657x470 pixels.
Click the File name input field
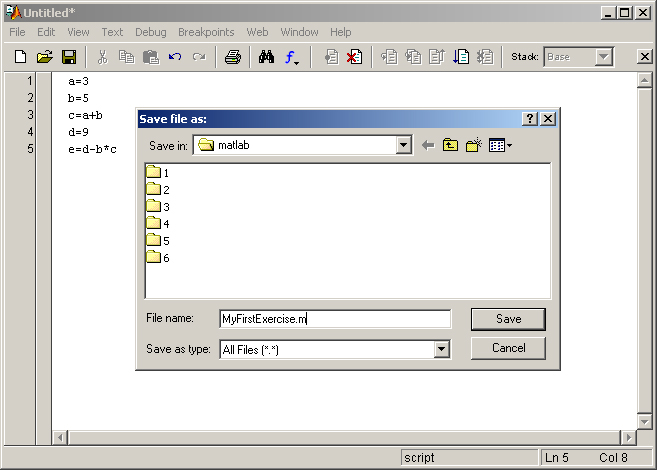pyautogui.click(x=335, y=319)
